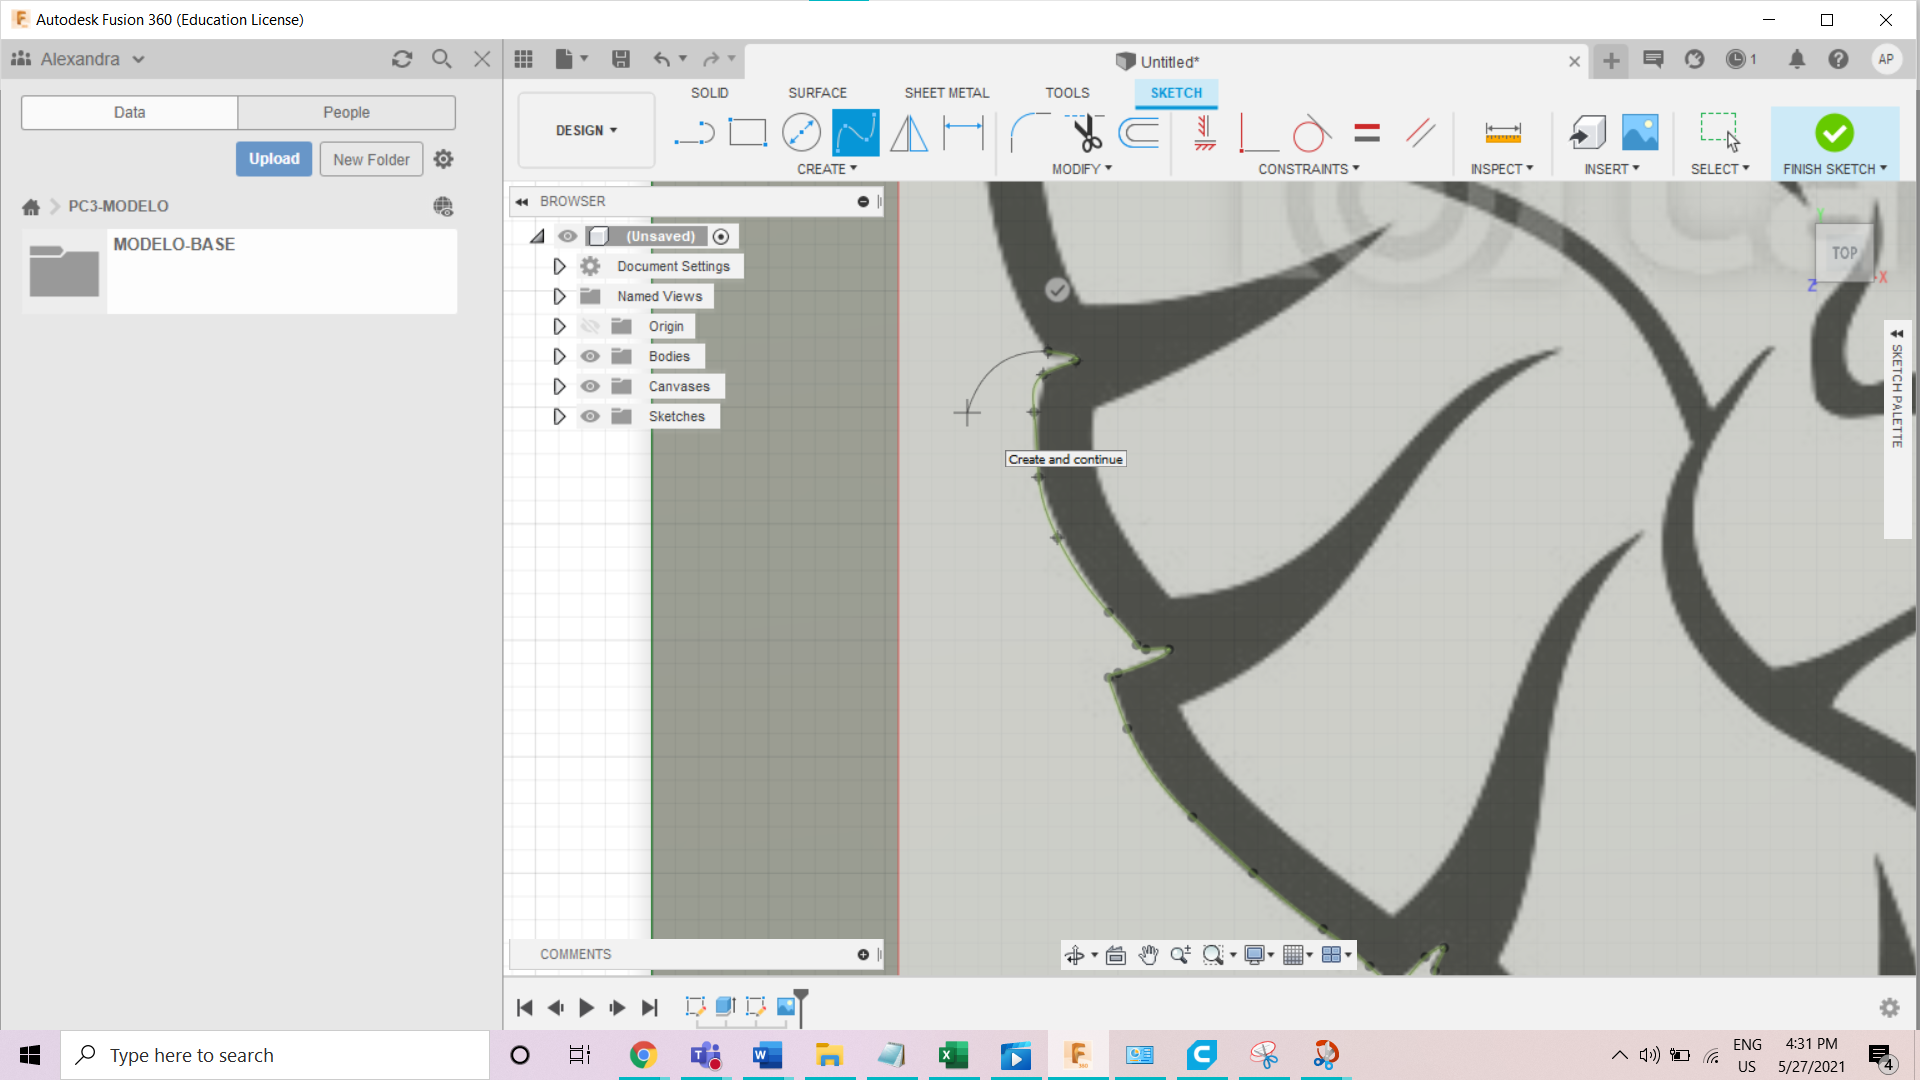The image size is (1920, 1080).
Task: Select the Fit Point Spline tool
Action: pyautogui.click(x=855, y=132)
